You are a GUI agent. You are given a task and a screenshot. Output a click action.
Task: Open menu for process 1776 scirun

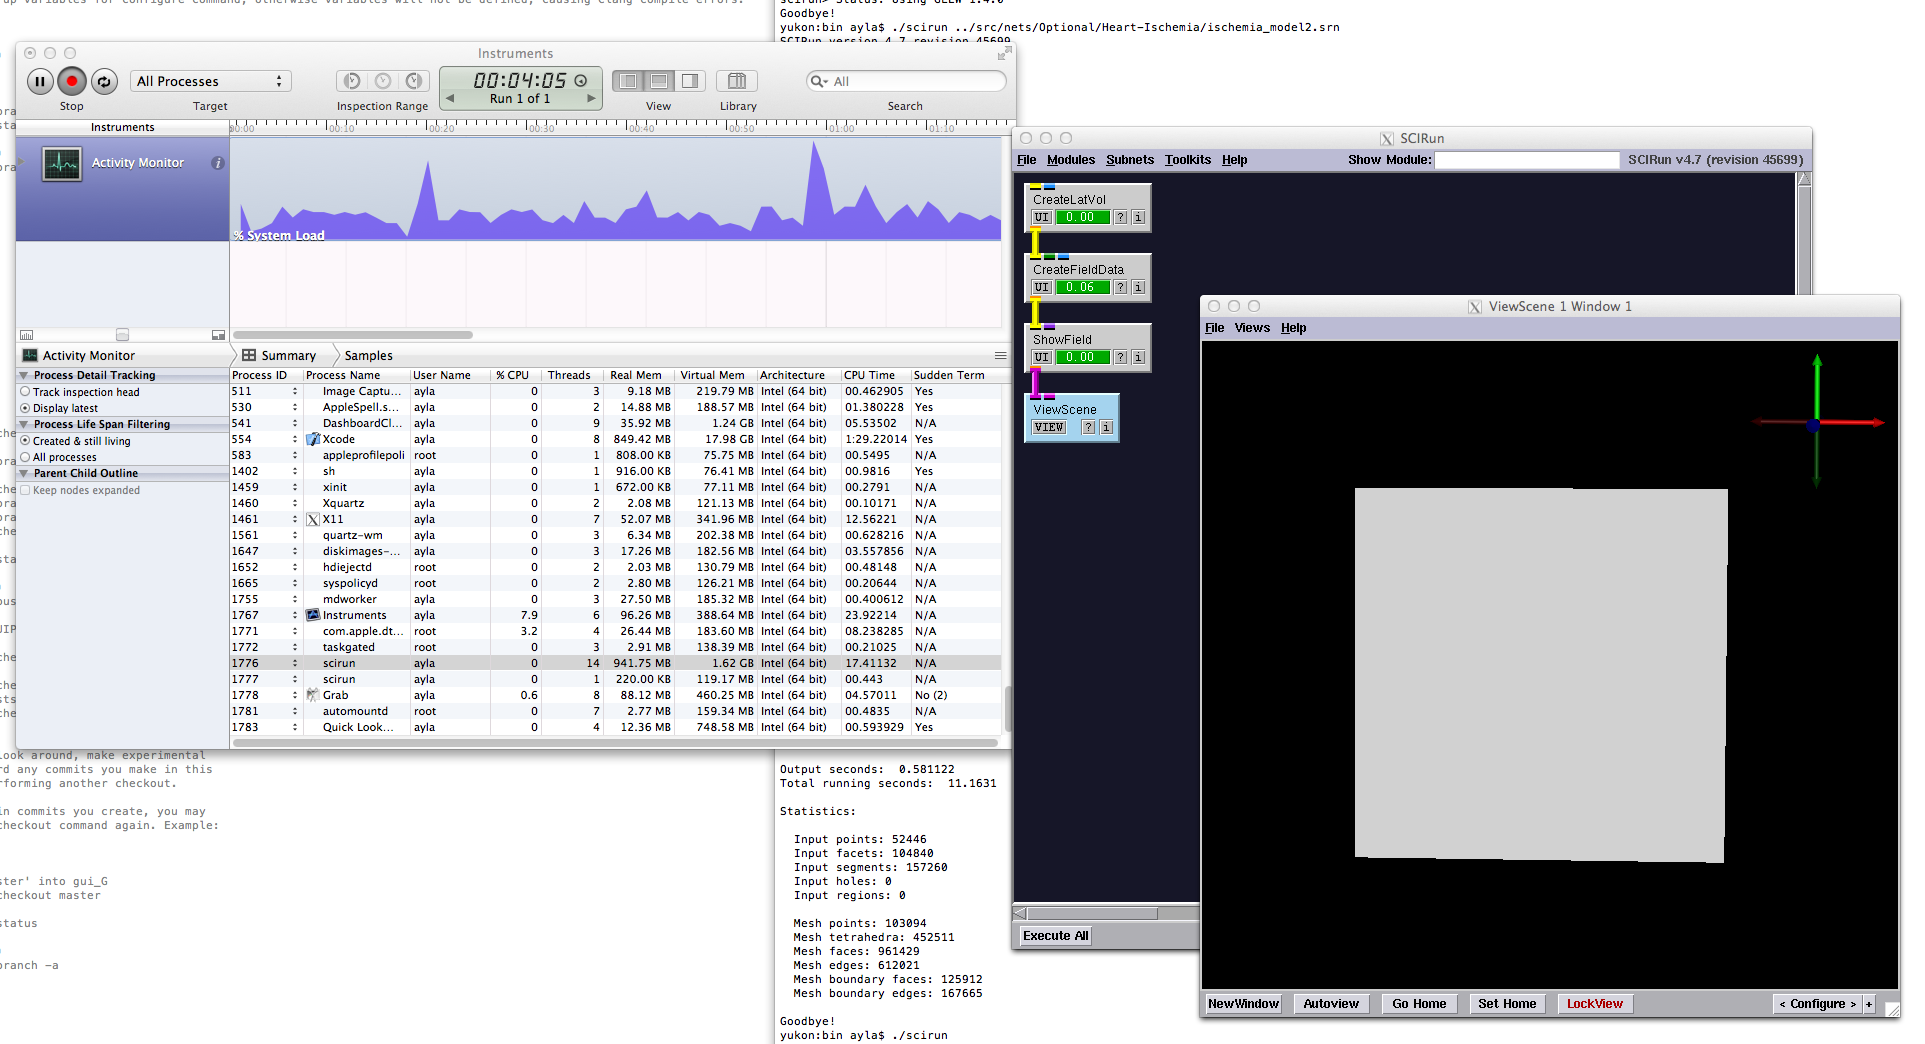click(295, 663)
